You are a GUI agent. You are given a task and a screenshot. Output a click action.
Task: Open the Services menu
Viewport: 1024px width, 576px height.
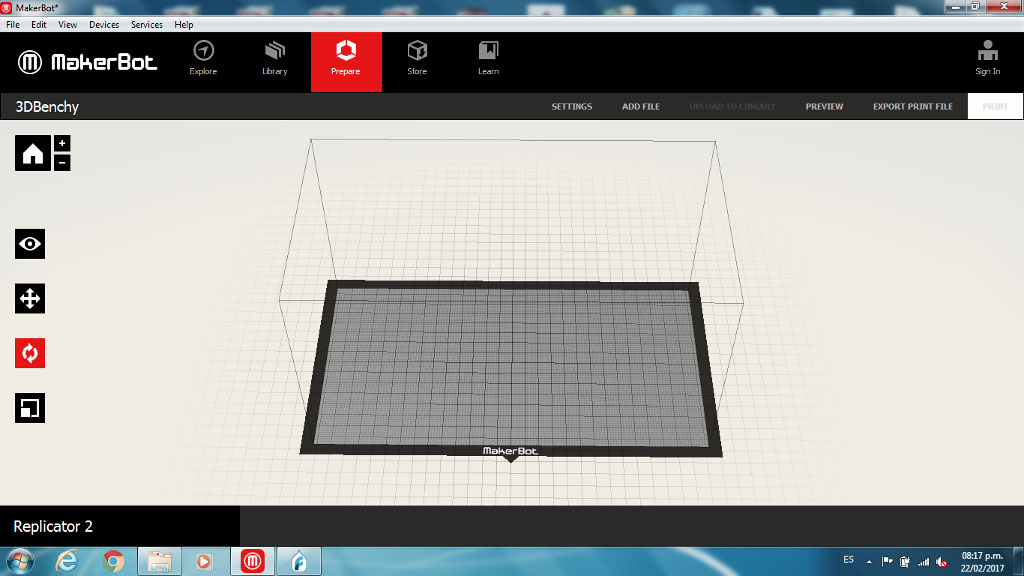[146, 25]
